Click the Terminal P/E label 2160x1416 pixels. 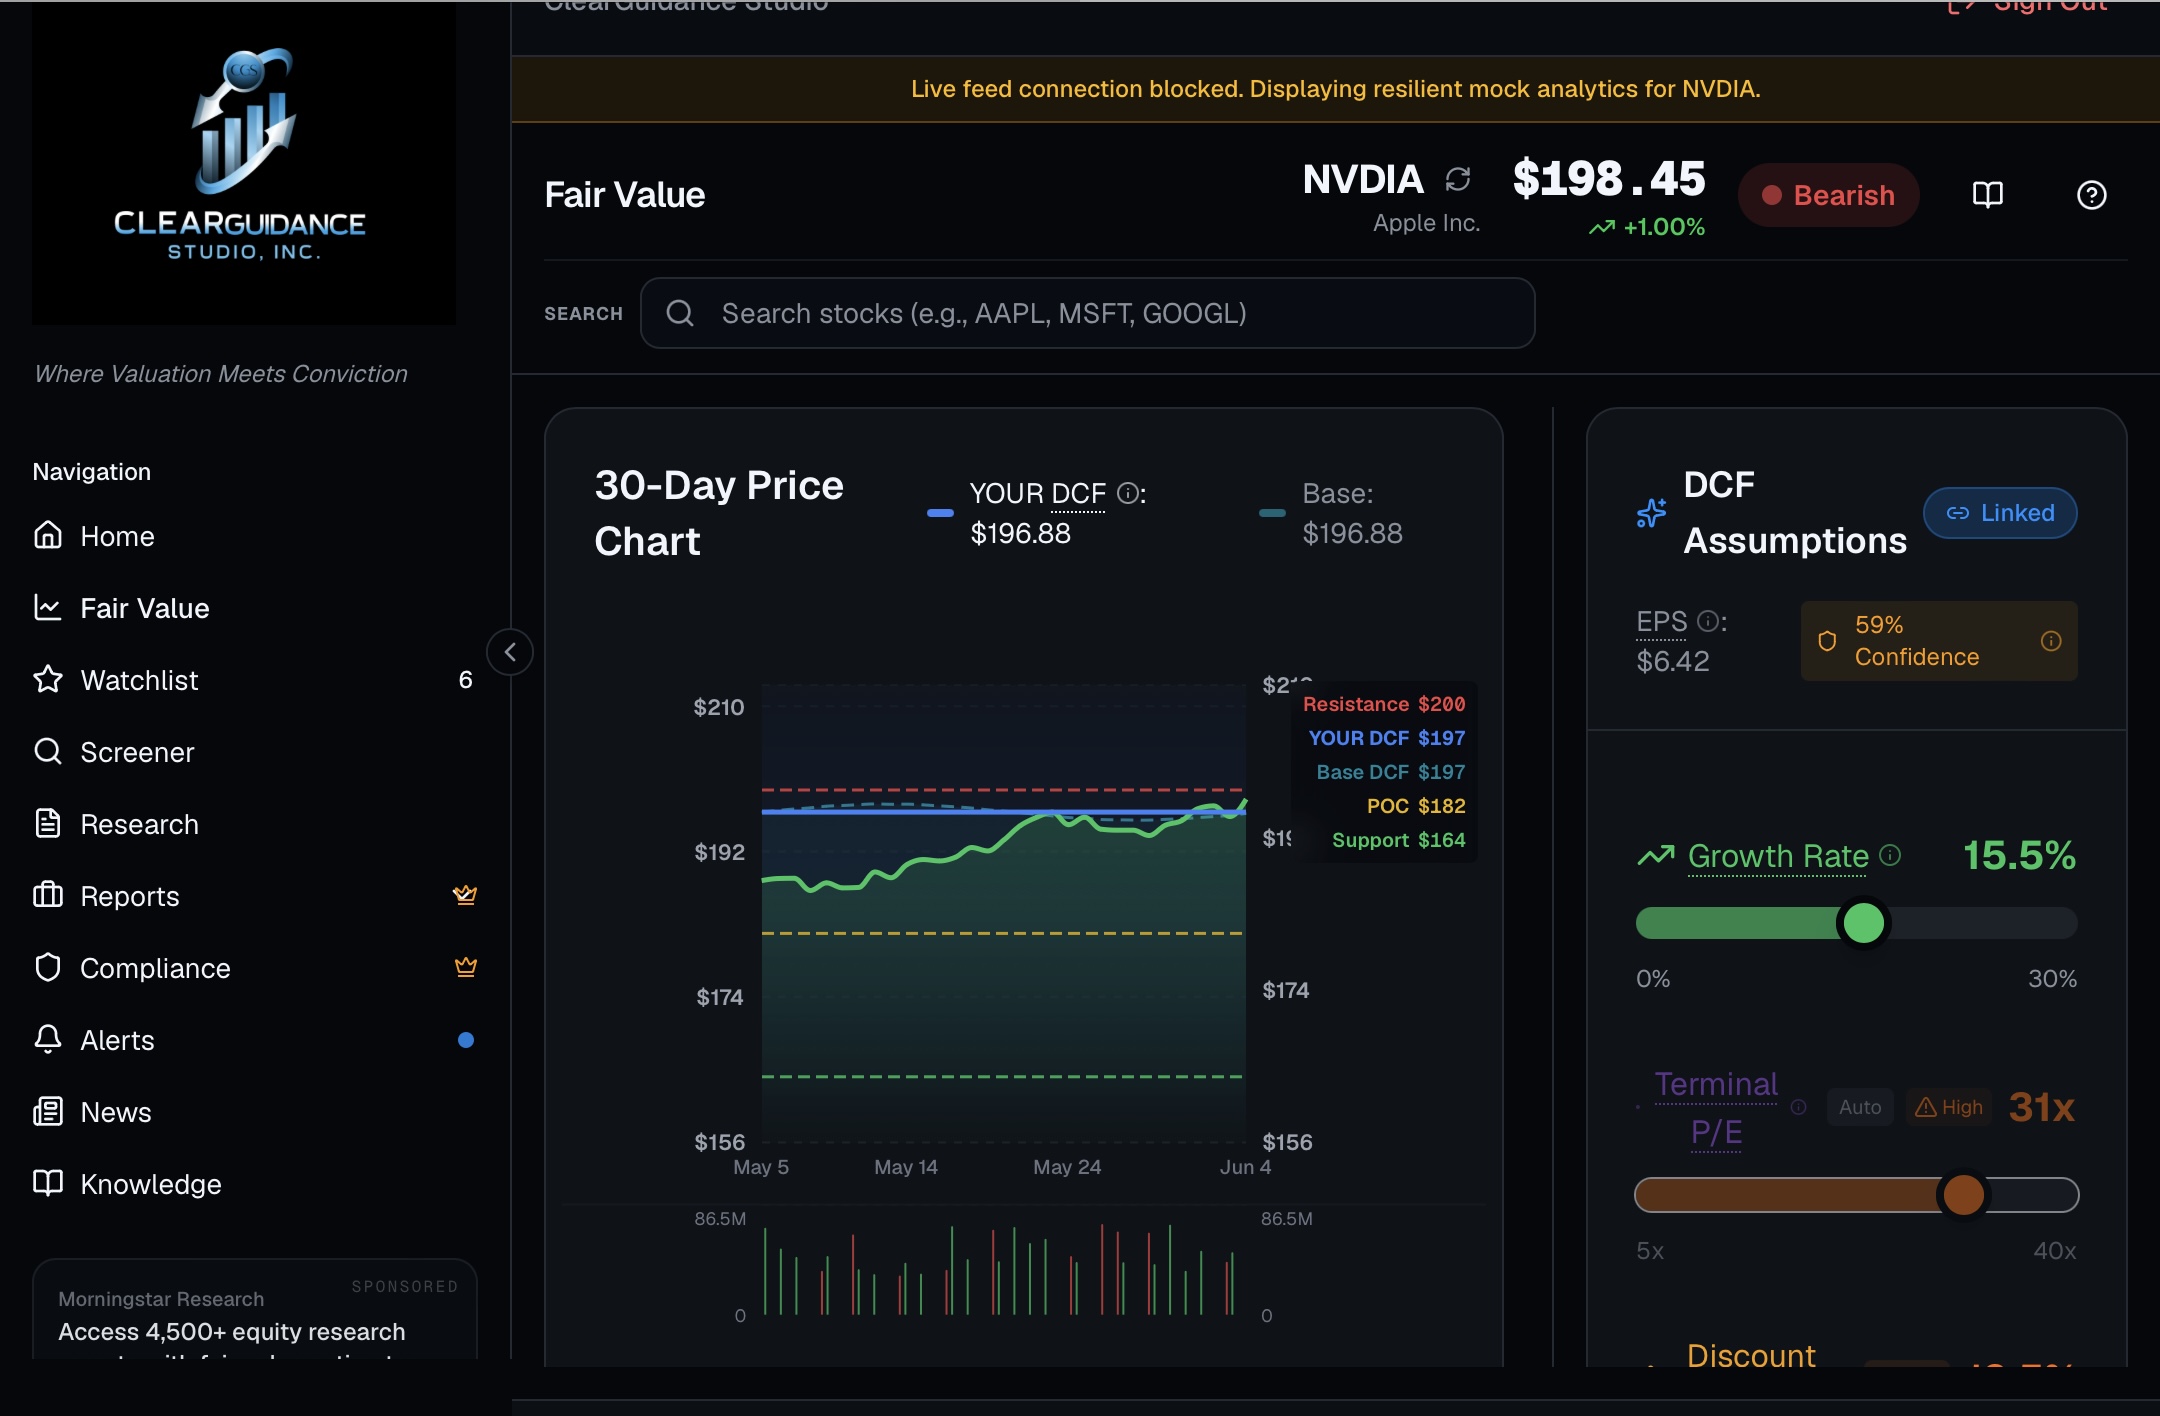pos(1716,1108)
